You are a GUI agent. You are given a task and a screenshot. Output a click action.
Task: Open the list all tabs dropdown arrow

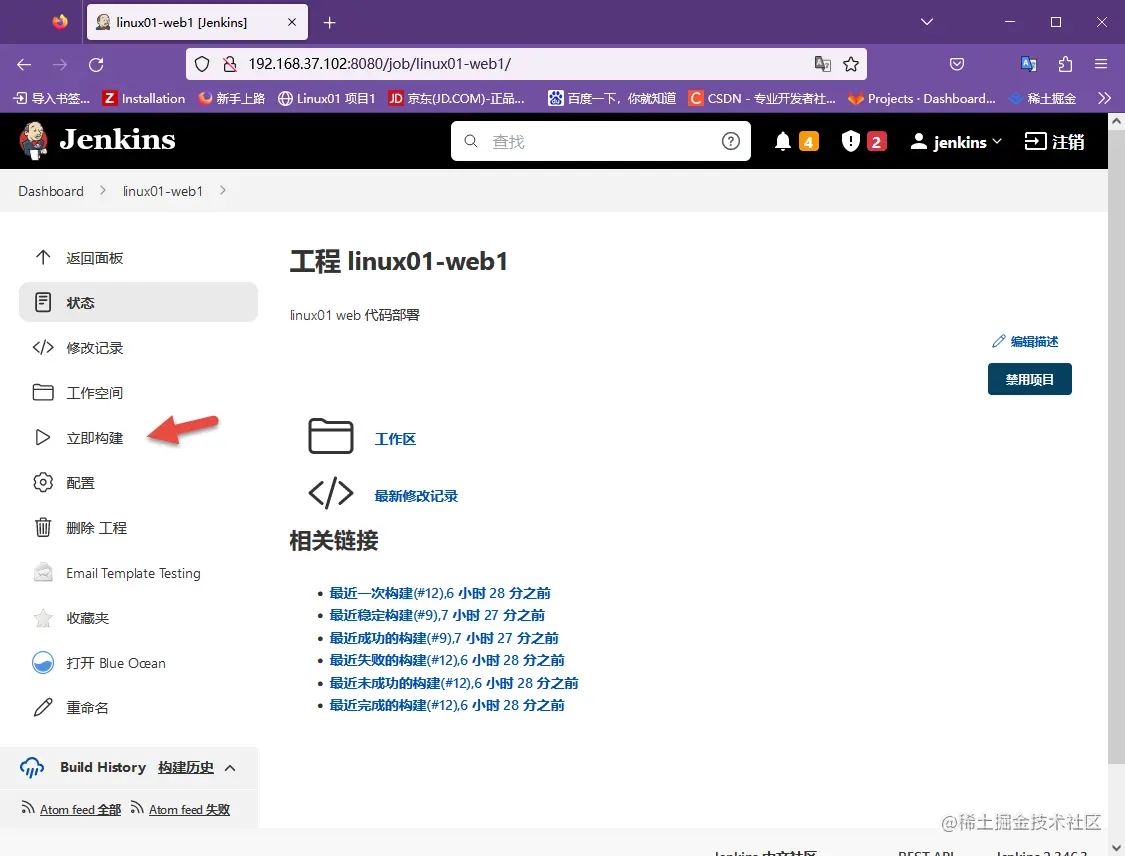coord(927,22)
